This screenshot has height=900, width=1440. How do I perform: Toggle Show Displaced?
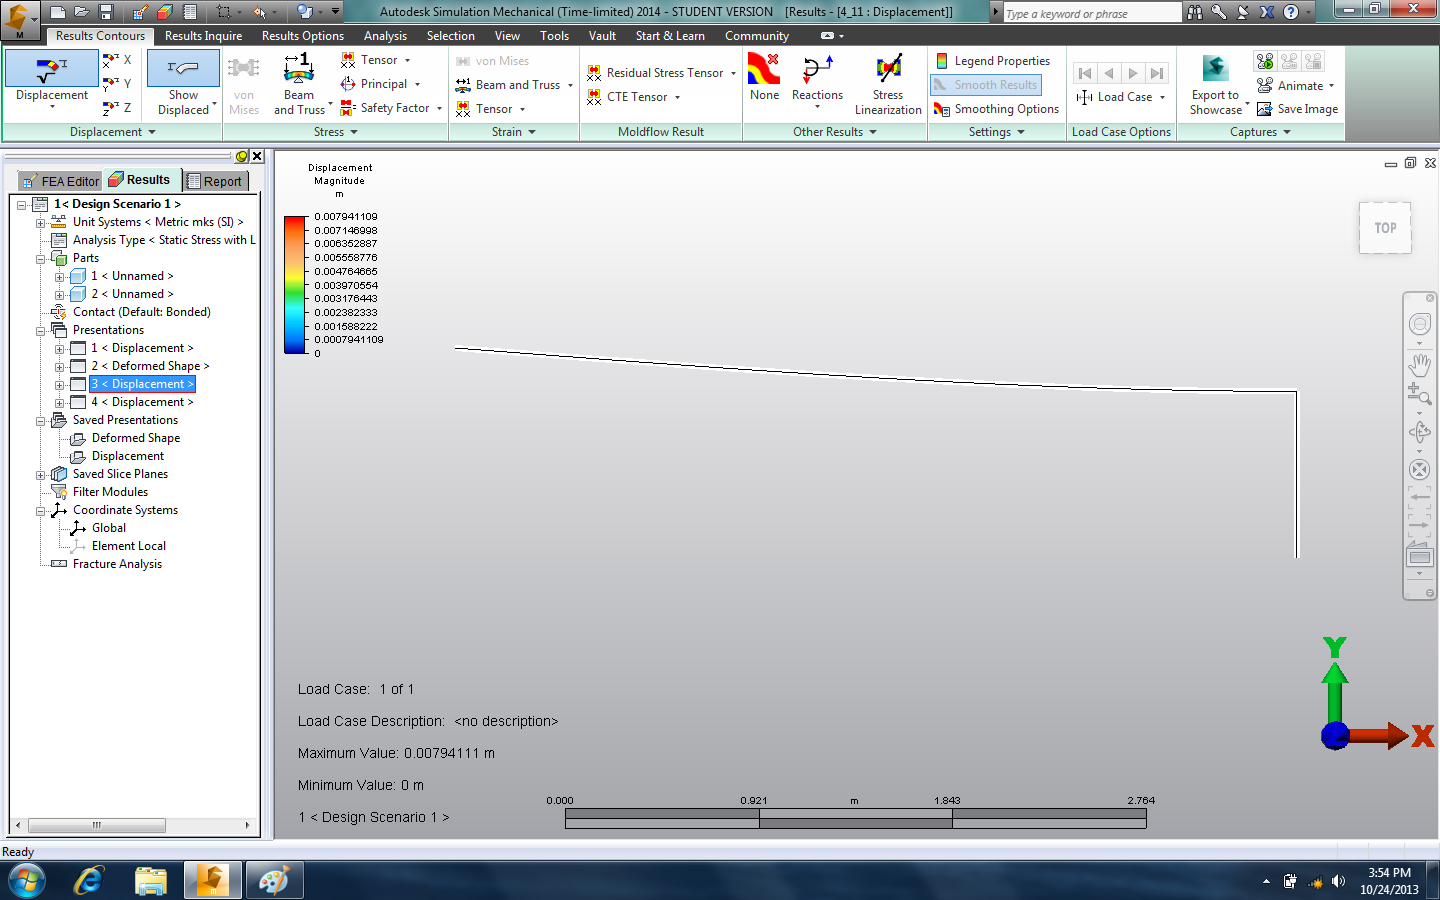coord(183,84)
